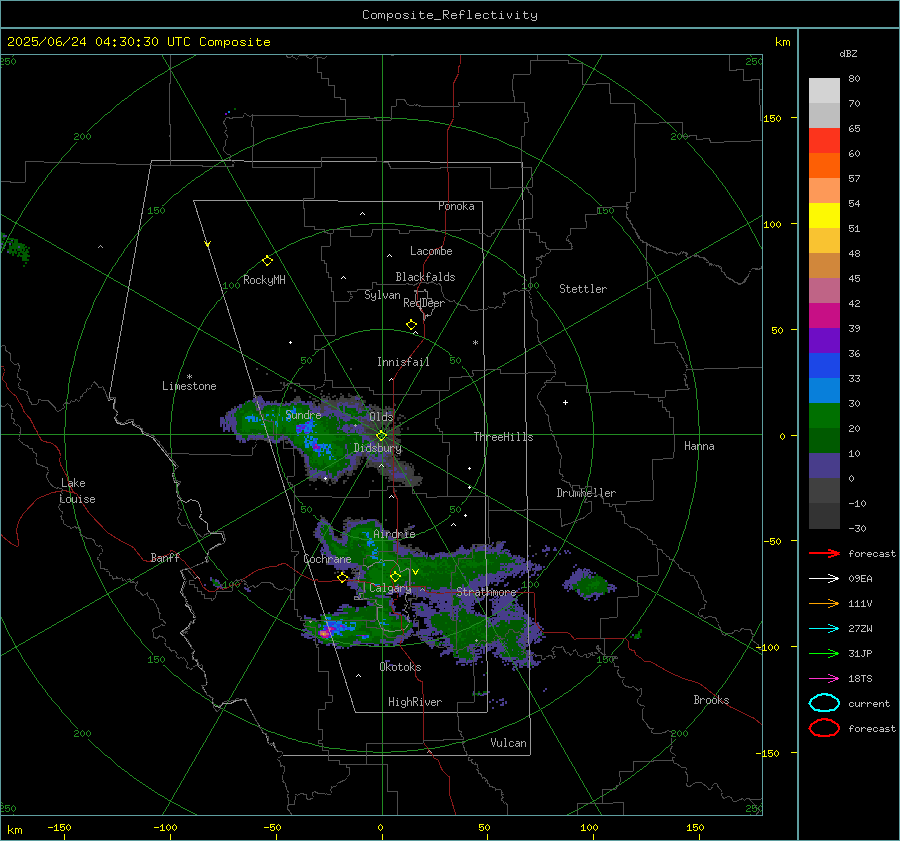
Task: Click the Okotoks city label
Action: [400, 667]
